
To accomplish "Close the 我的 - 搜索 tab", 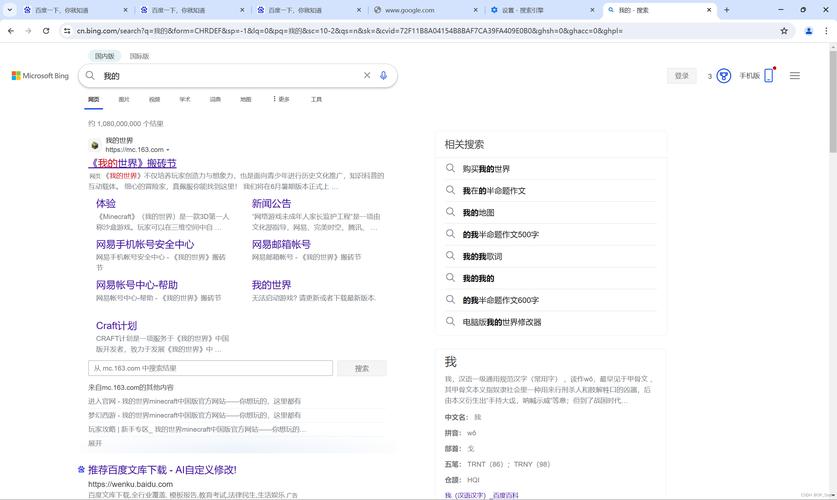I will pos(709,10).
